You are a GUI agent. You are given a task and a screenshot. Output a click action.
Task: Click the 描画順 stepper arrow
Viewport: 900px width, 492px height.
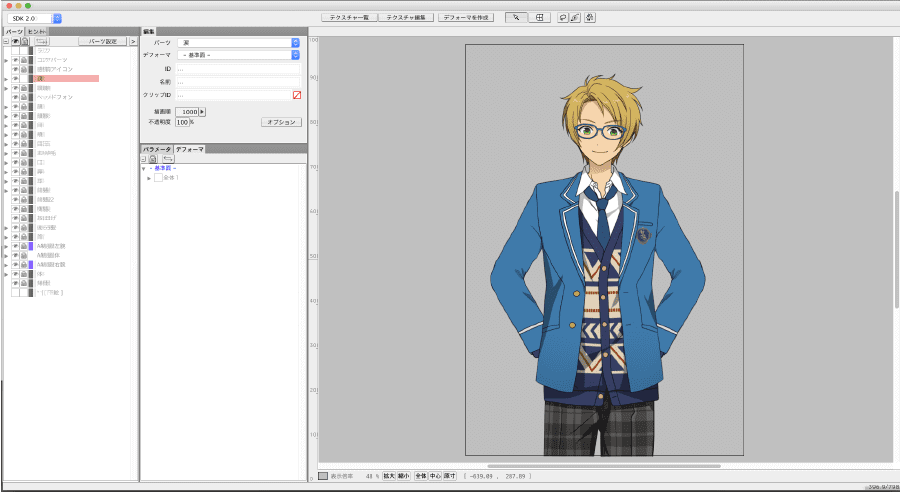202,112
